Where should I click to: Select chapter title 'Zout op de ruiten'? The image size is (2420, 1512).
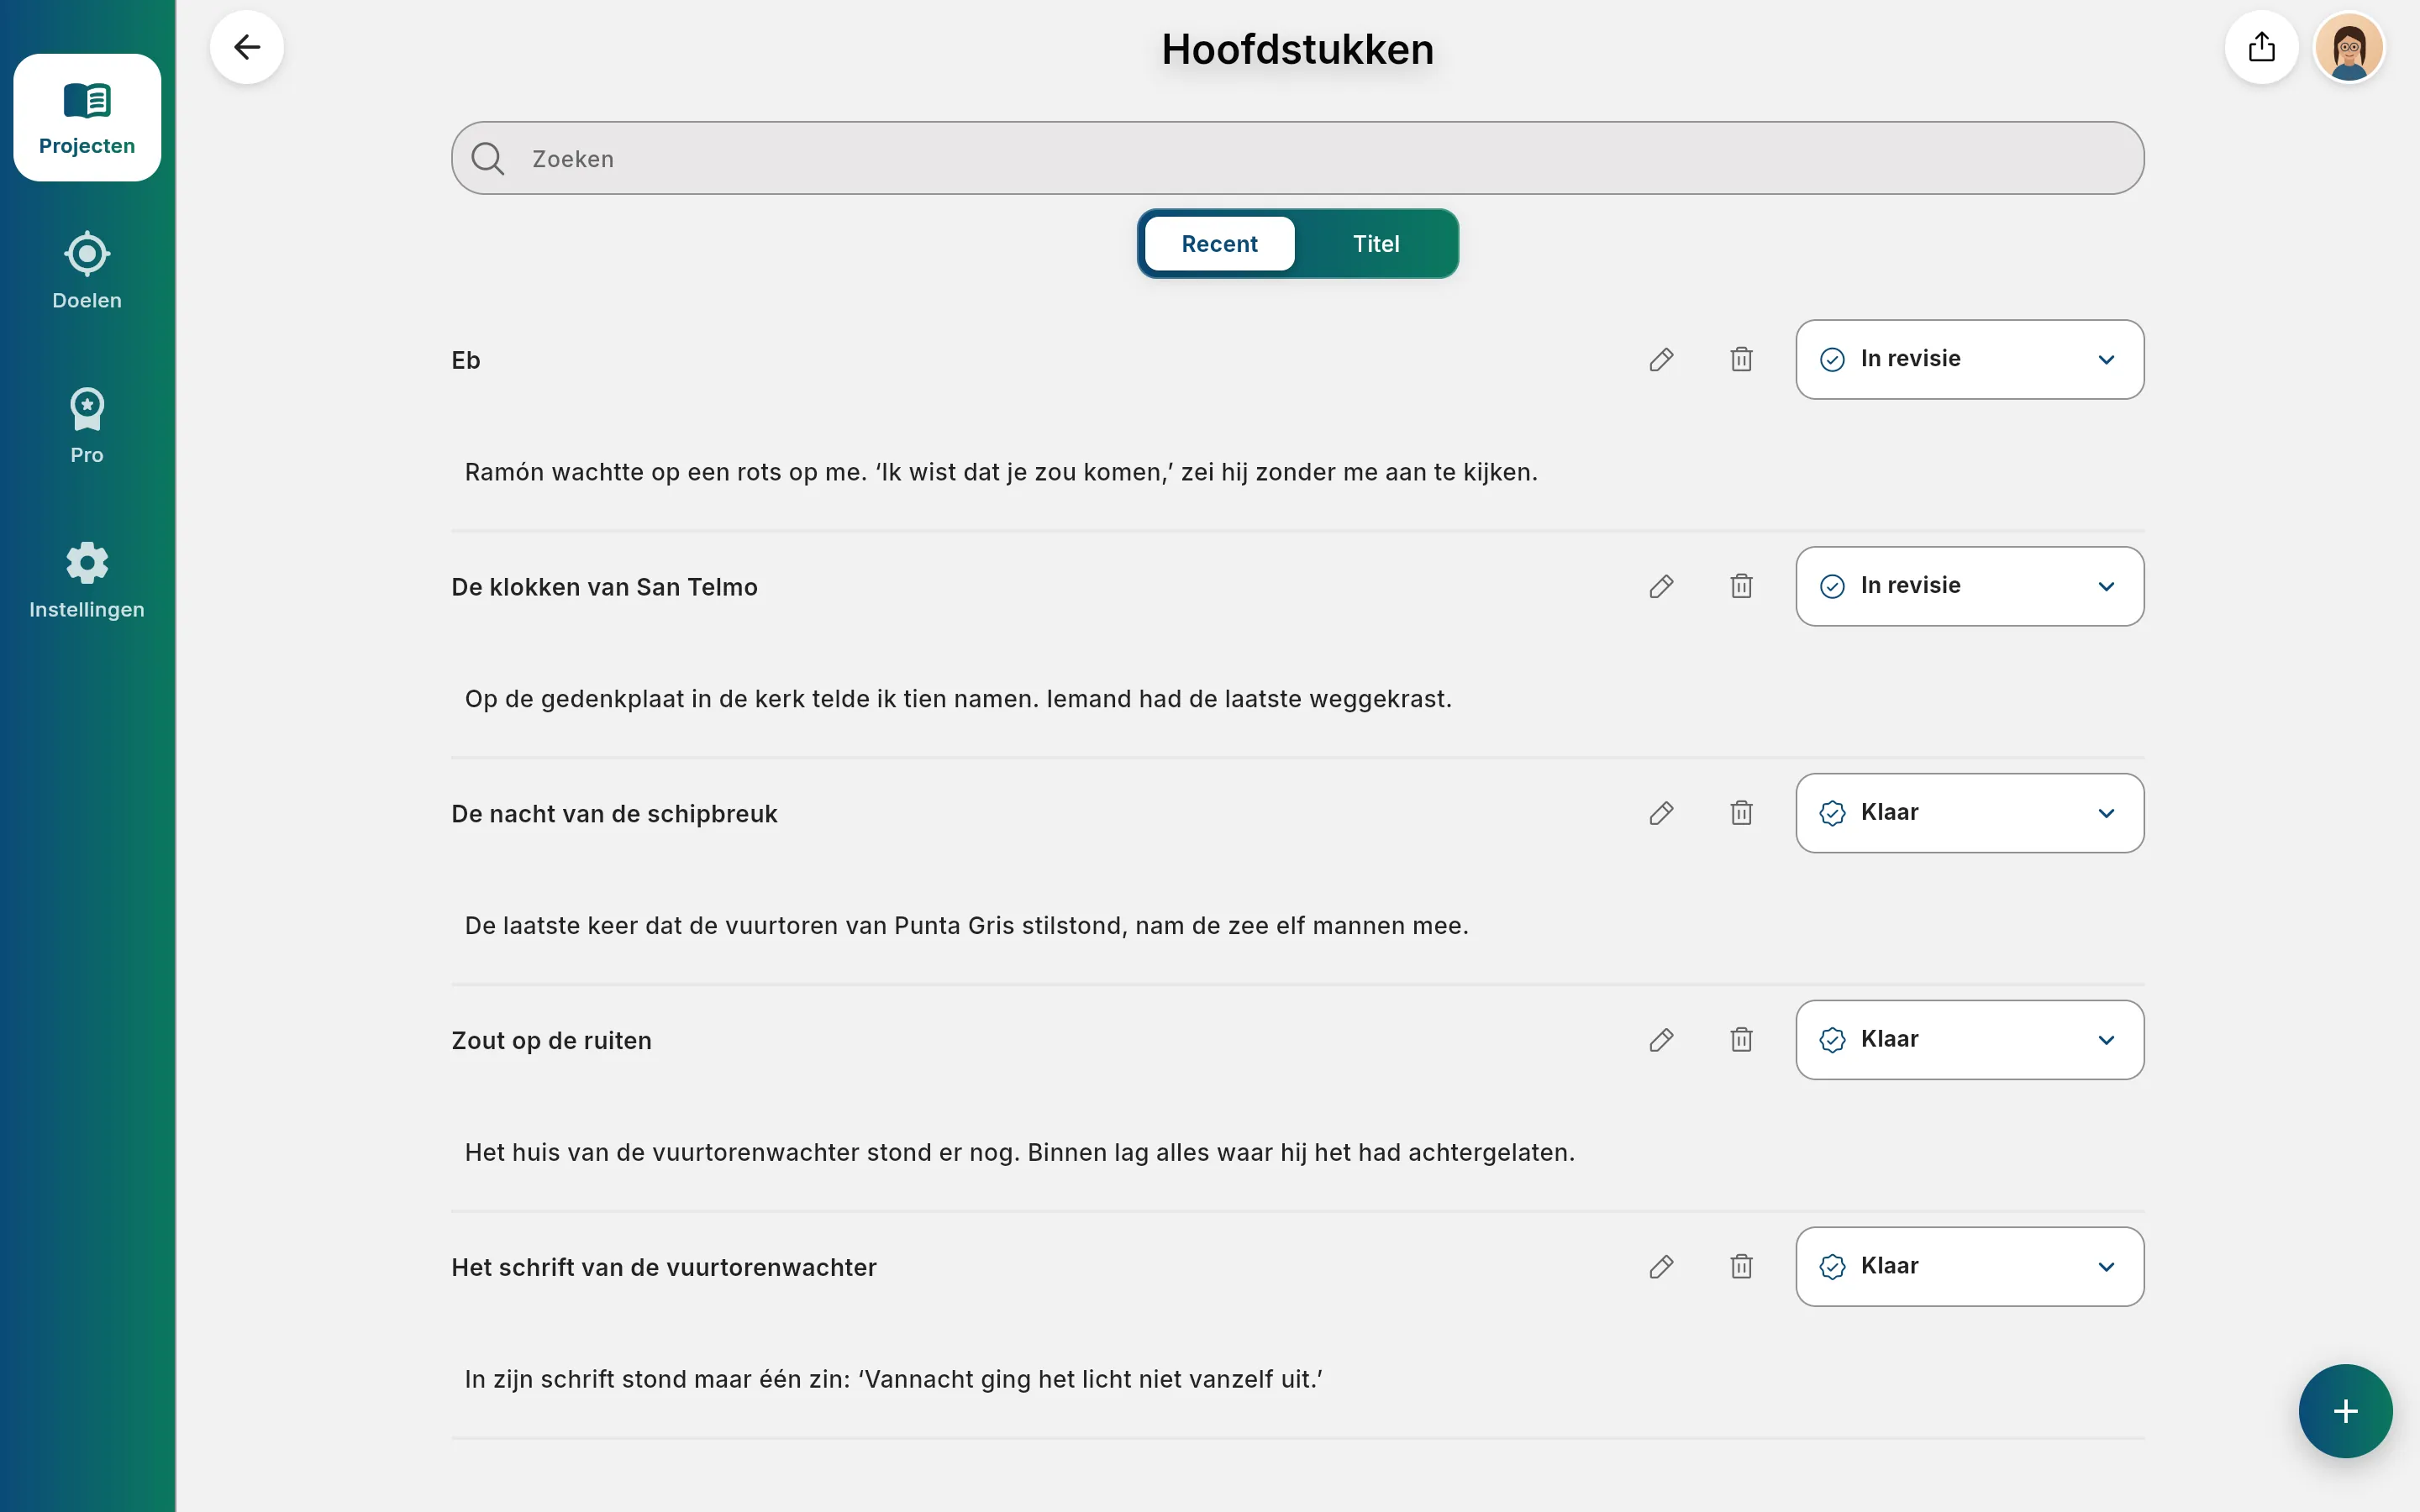point(551,1041)
